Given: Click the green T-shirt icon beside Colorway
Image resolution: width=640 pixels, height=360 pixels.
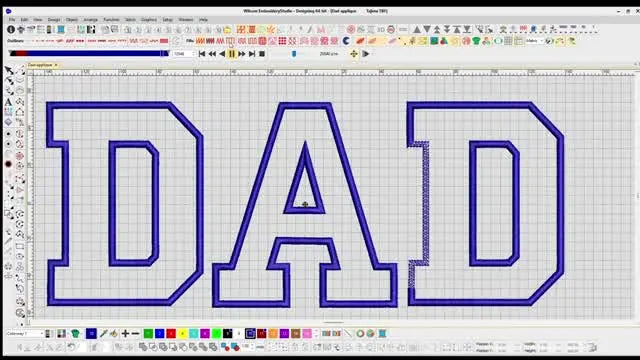Looking at the screenshot, I should coord(75,333).
